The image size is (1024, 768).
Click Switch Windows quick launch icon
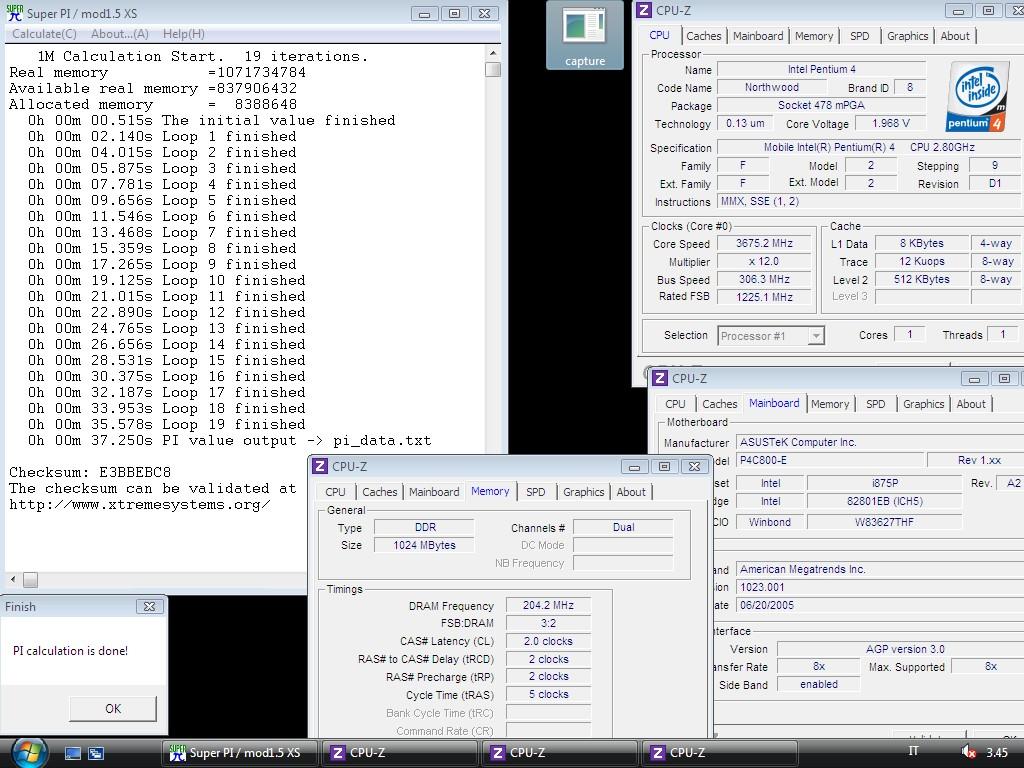96,753
